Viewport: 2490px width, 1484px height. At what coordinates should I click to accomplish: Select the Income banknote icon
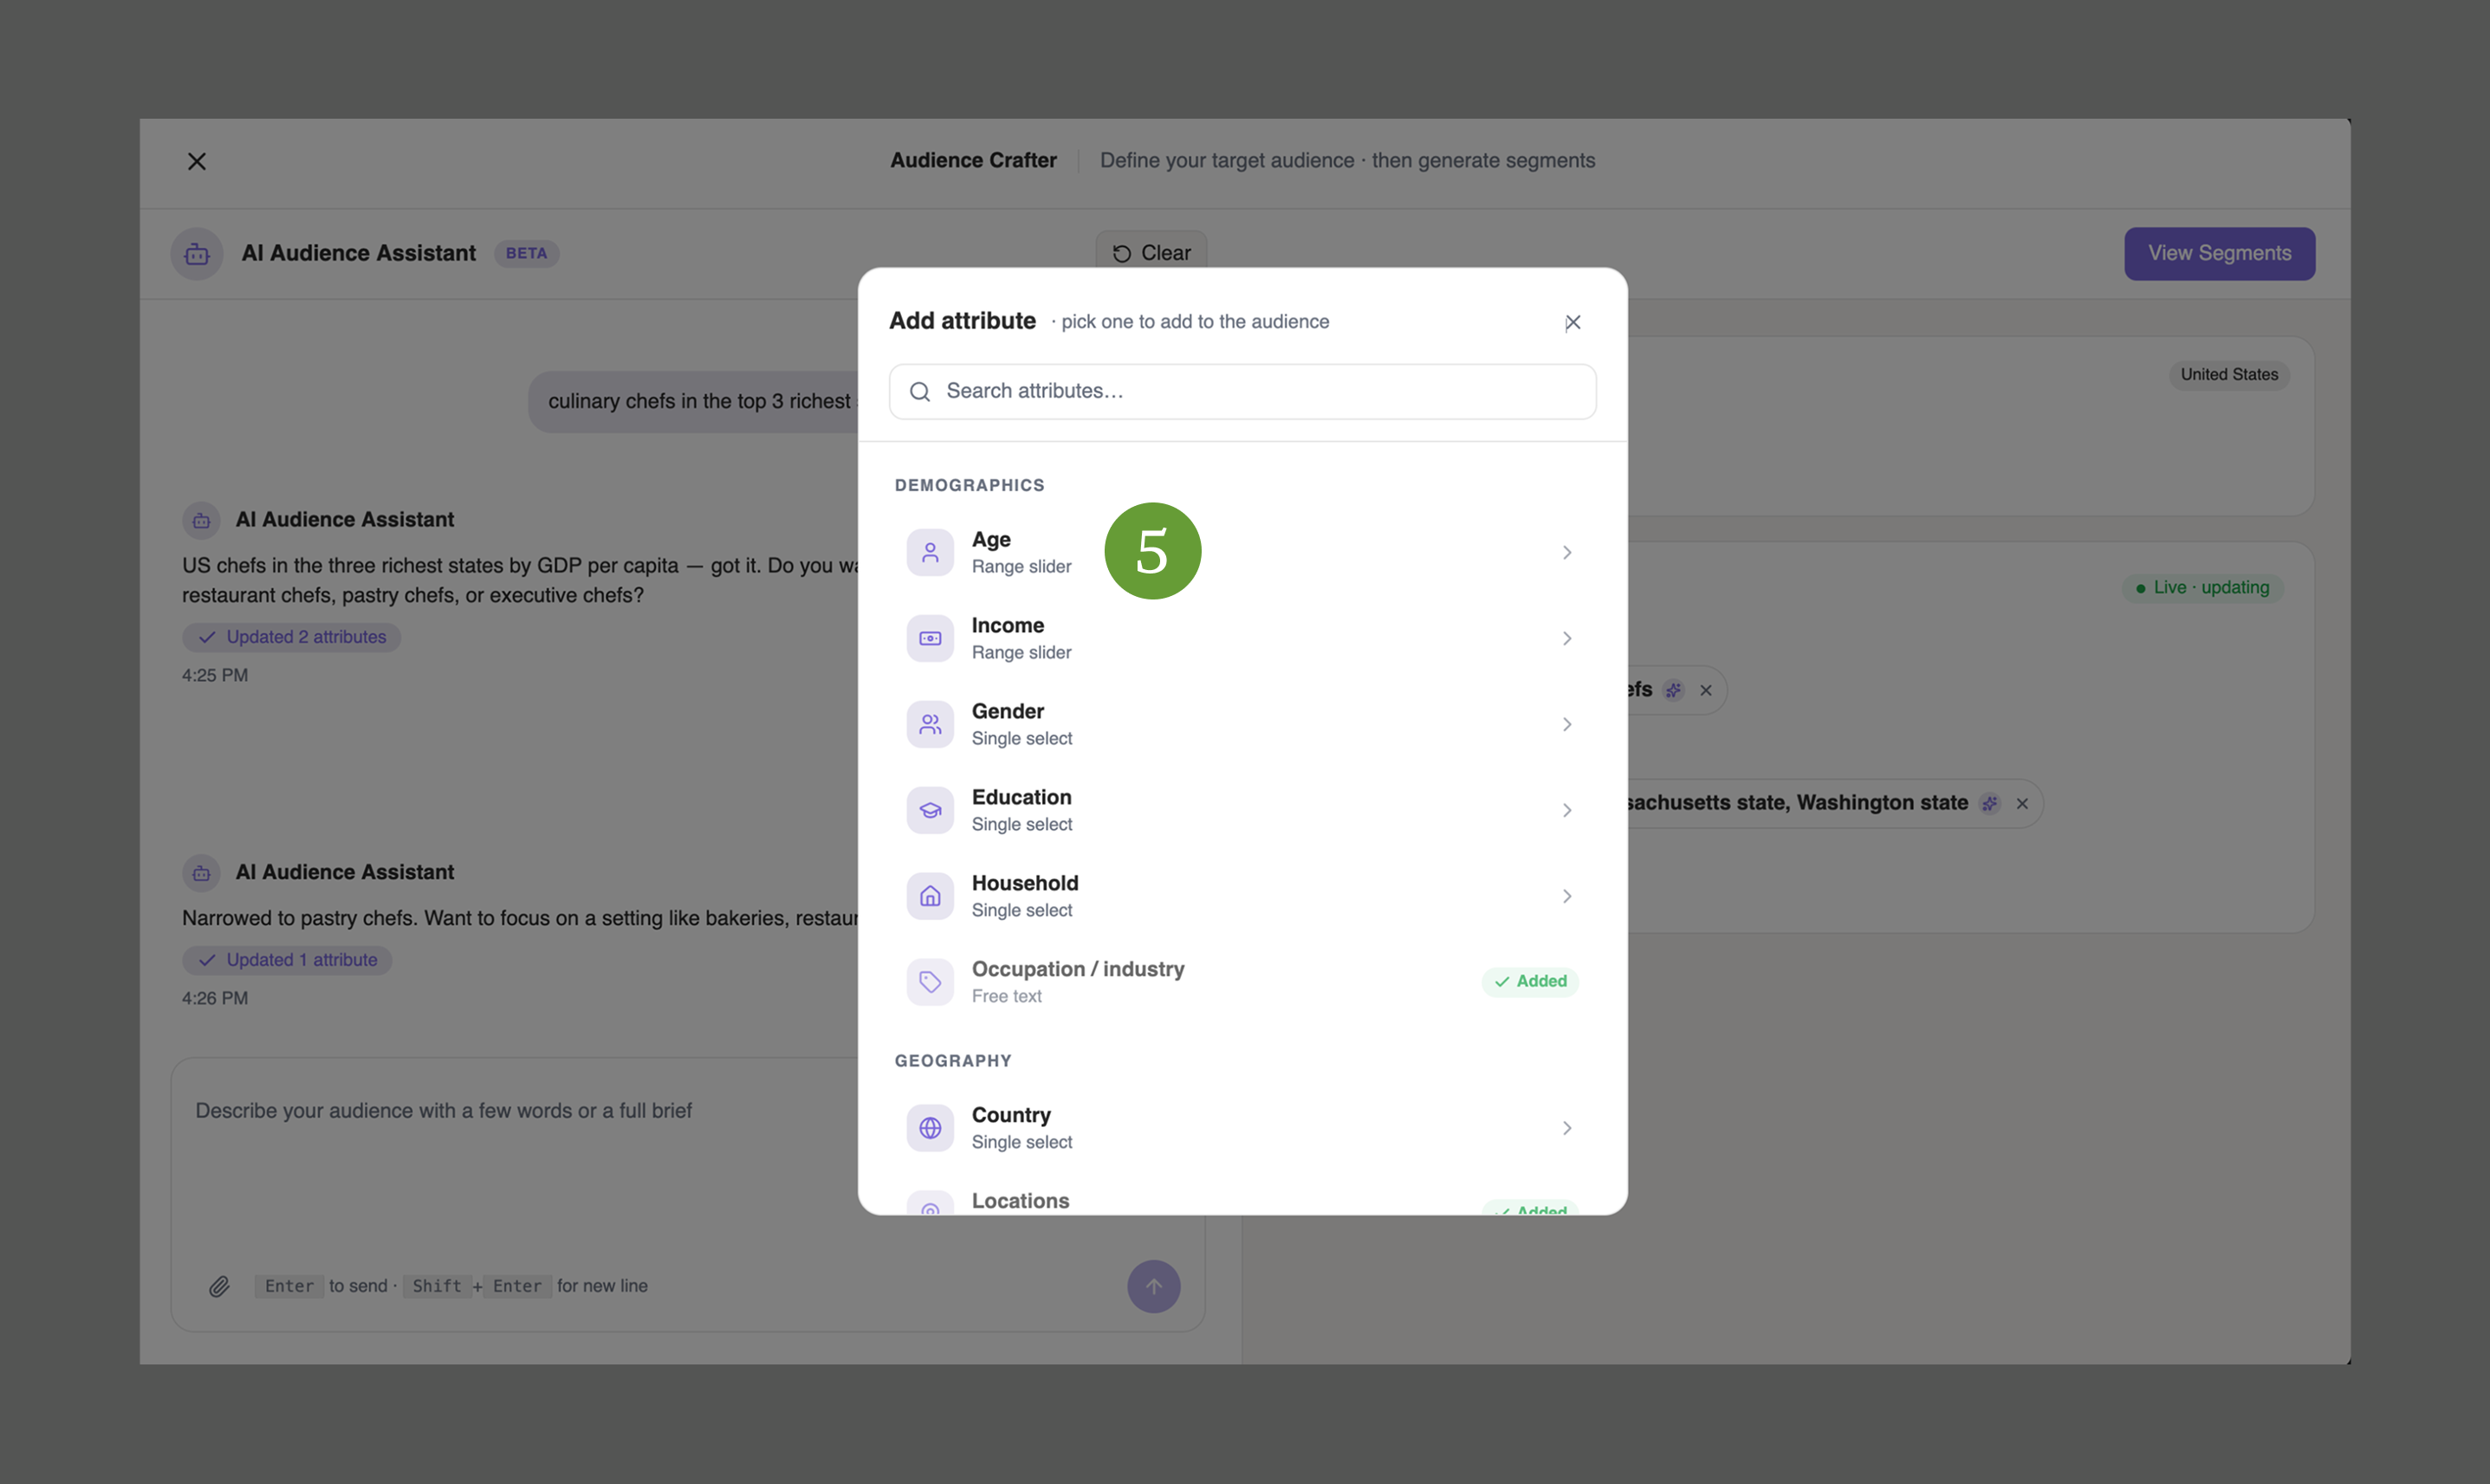tap(930, 638)
